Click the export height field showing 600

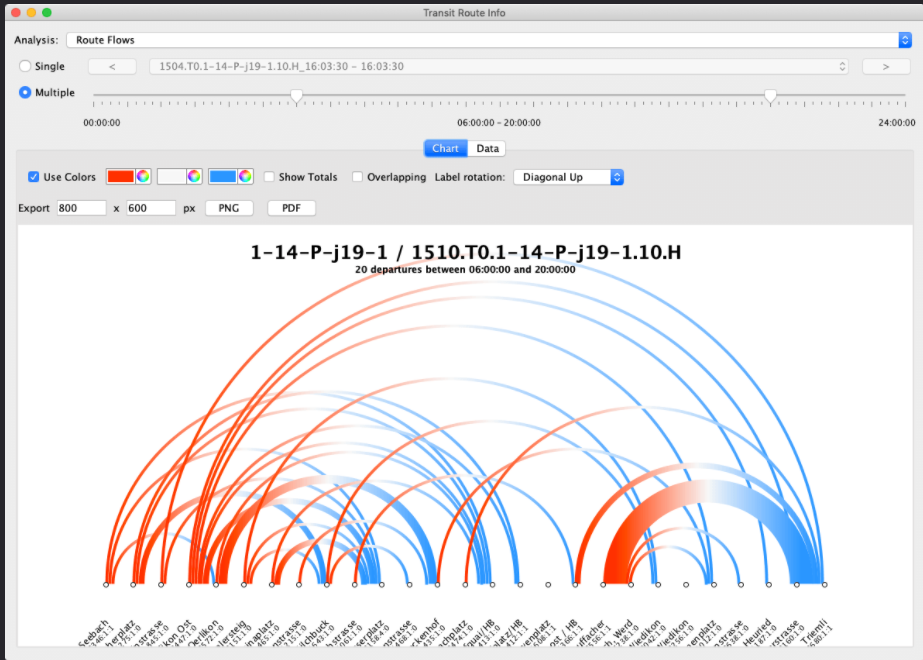pyautogui.click(x=151, y=208)
